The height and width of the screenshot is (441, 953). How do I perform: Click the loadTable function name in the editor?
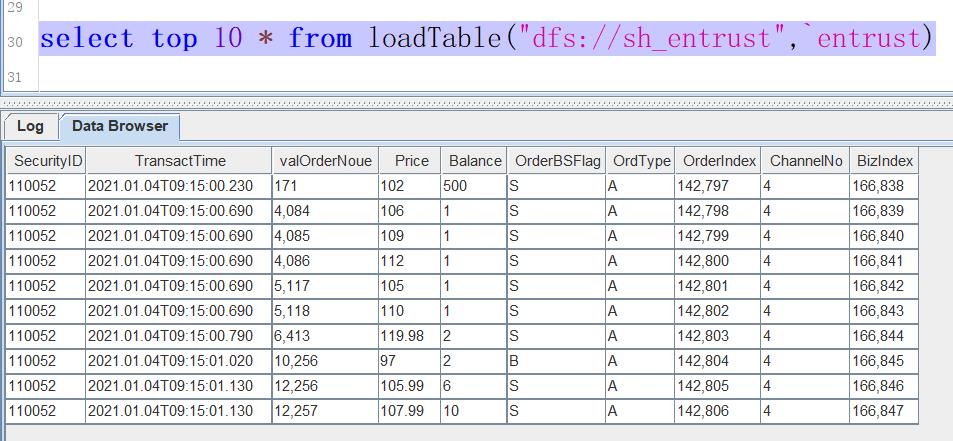pos(433,40)
